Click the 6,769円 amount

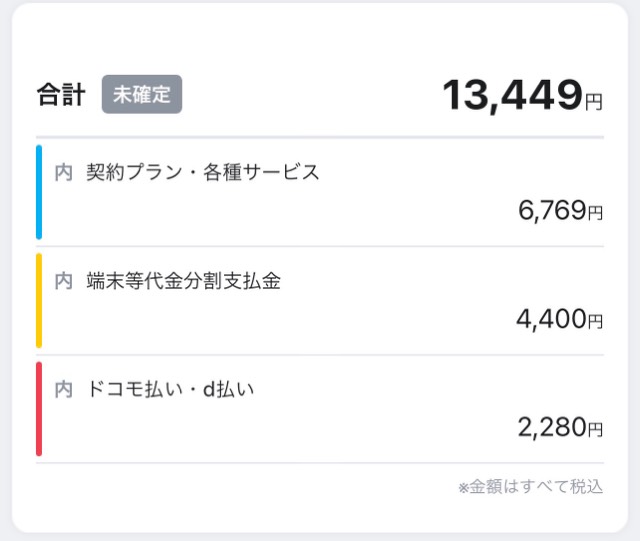point(560,211)
